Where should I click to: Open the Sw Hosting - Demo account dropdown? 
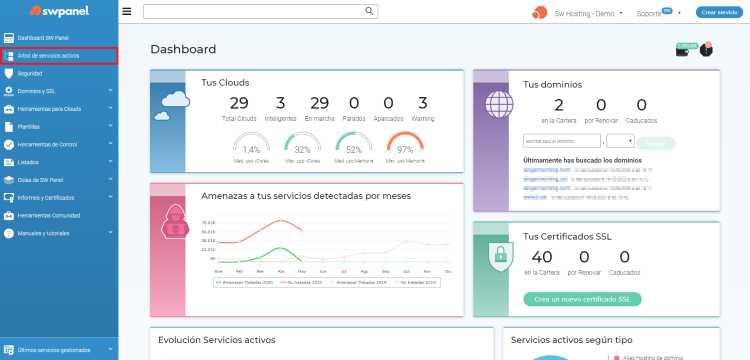pos(588,13)
